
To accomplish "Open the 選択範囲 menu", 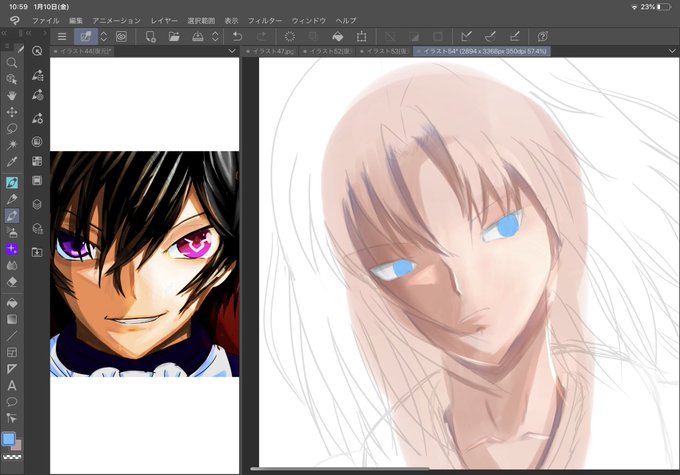I will 201,21.
